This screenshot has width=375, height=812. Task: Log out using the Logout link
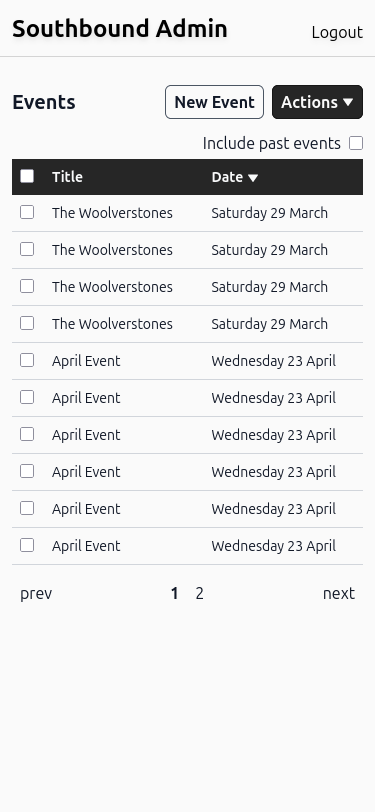[x=337, y=32]
